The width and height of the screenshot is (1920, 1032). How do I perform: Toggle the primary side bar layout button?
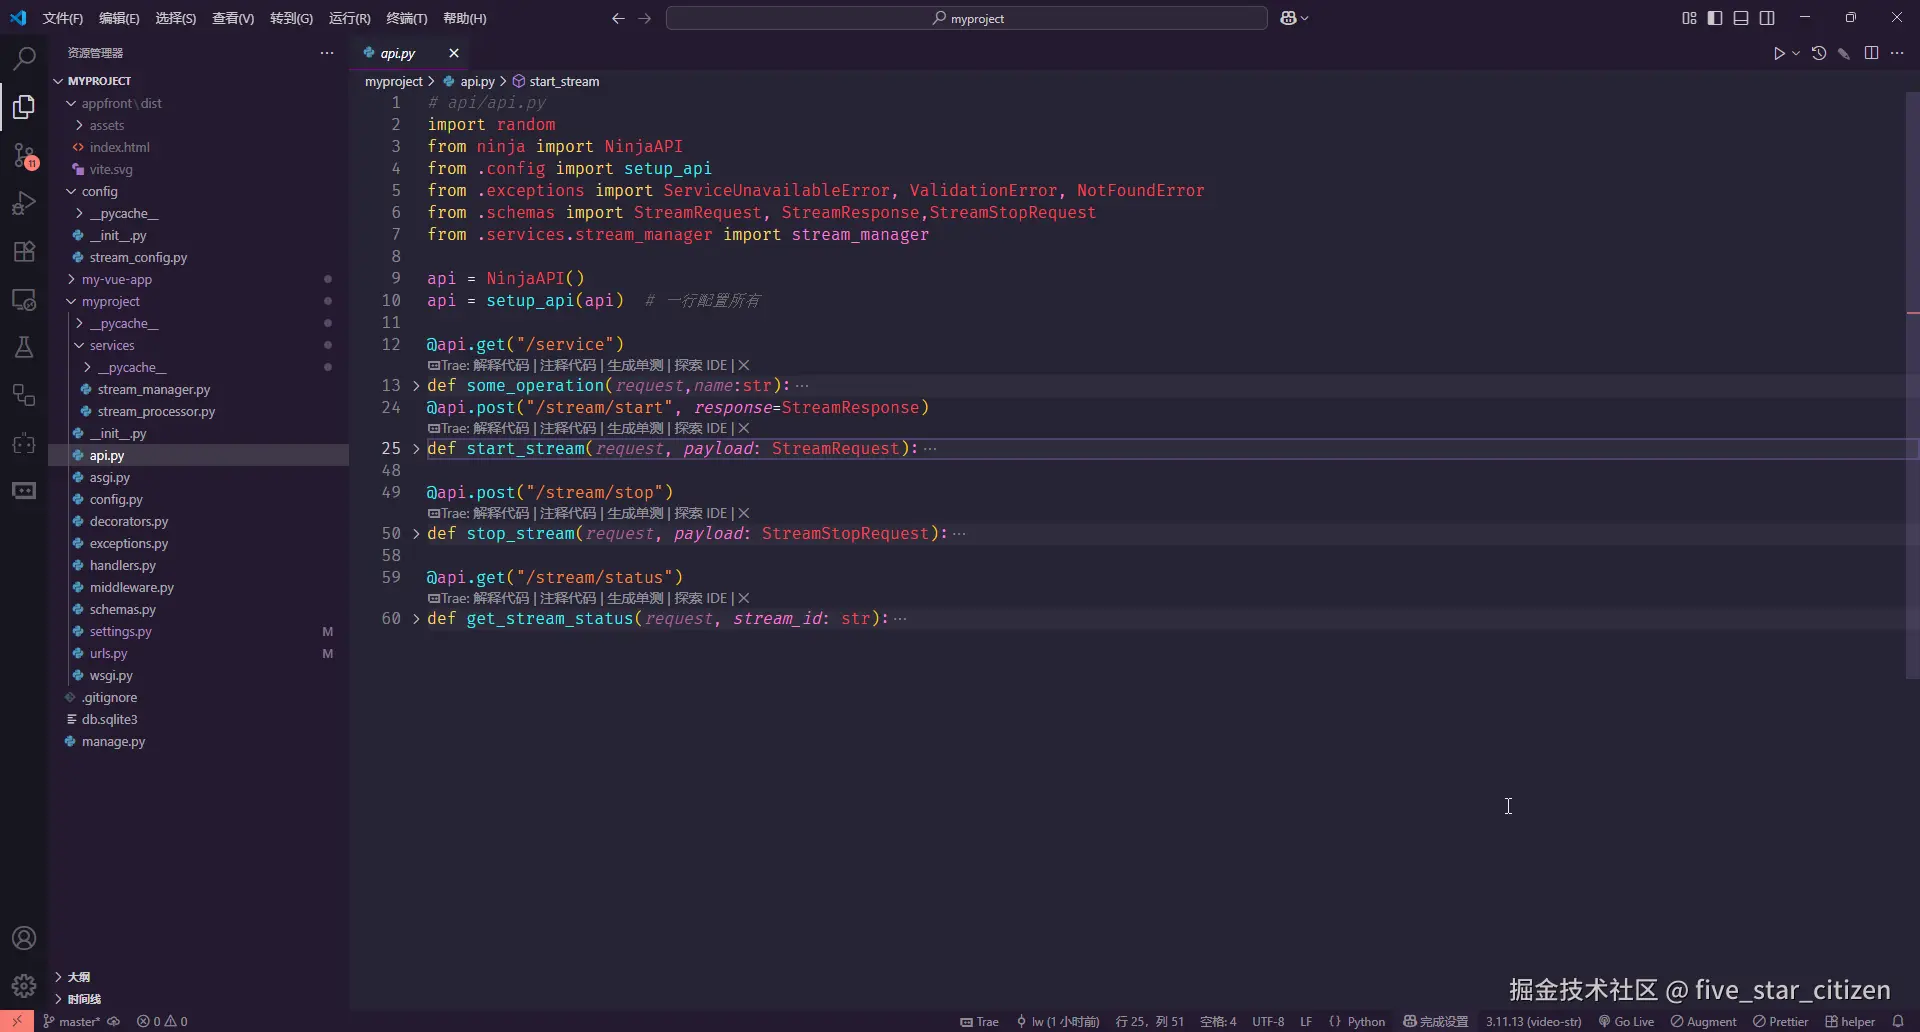pos(1715,18)
